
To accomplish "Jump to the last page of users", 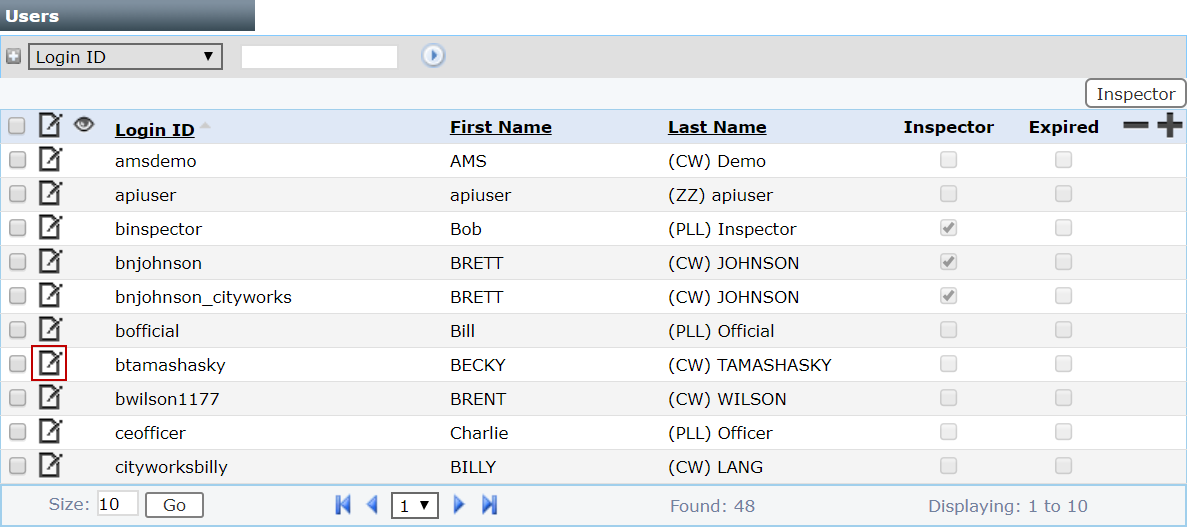I will [489, 505].
